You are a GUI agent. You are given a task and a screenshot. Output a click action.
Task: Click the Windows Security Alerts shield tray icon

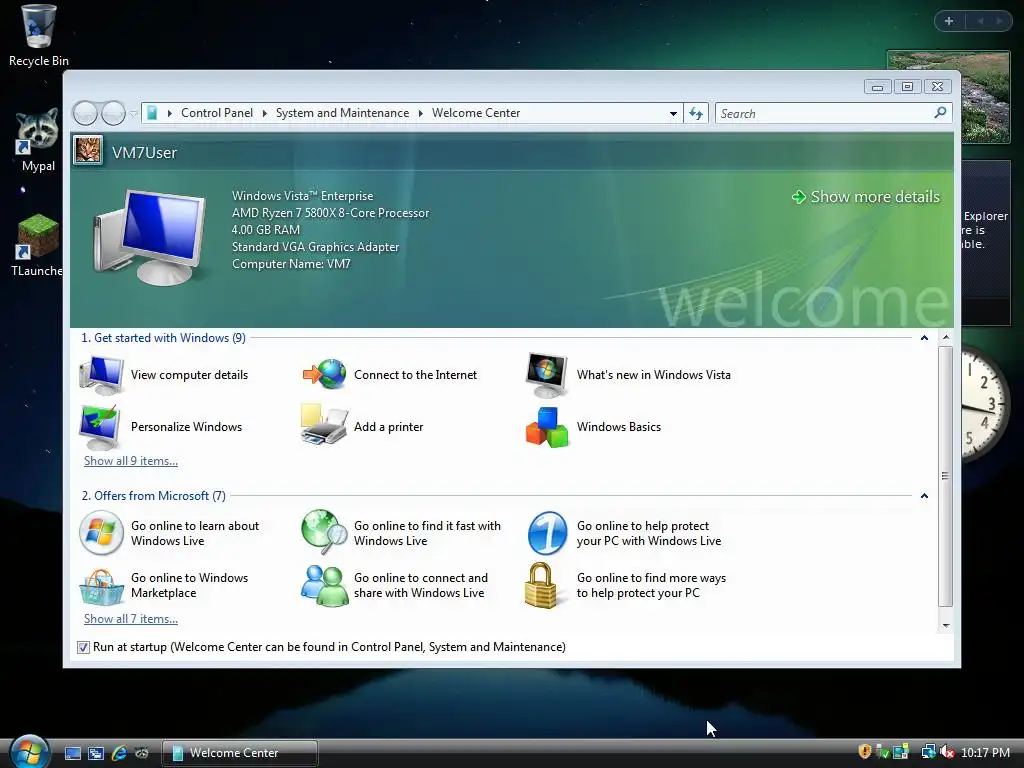(x=865, y=752)
